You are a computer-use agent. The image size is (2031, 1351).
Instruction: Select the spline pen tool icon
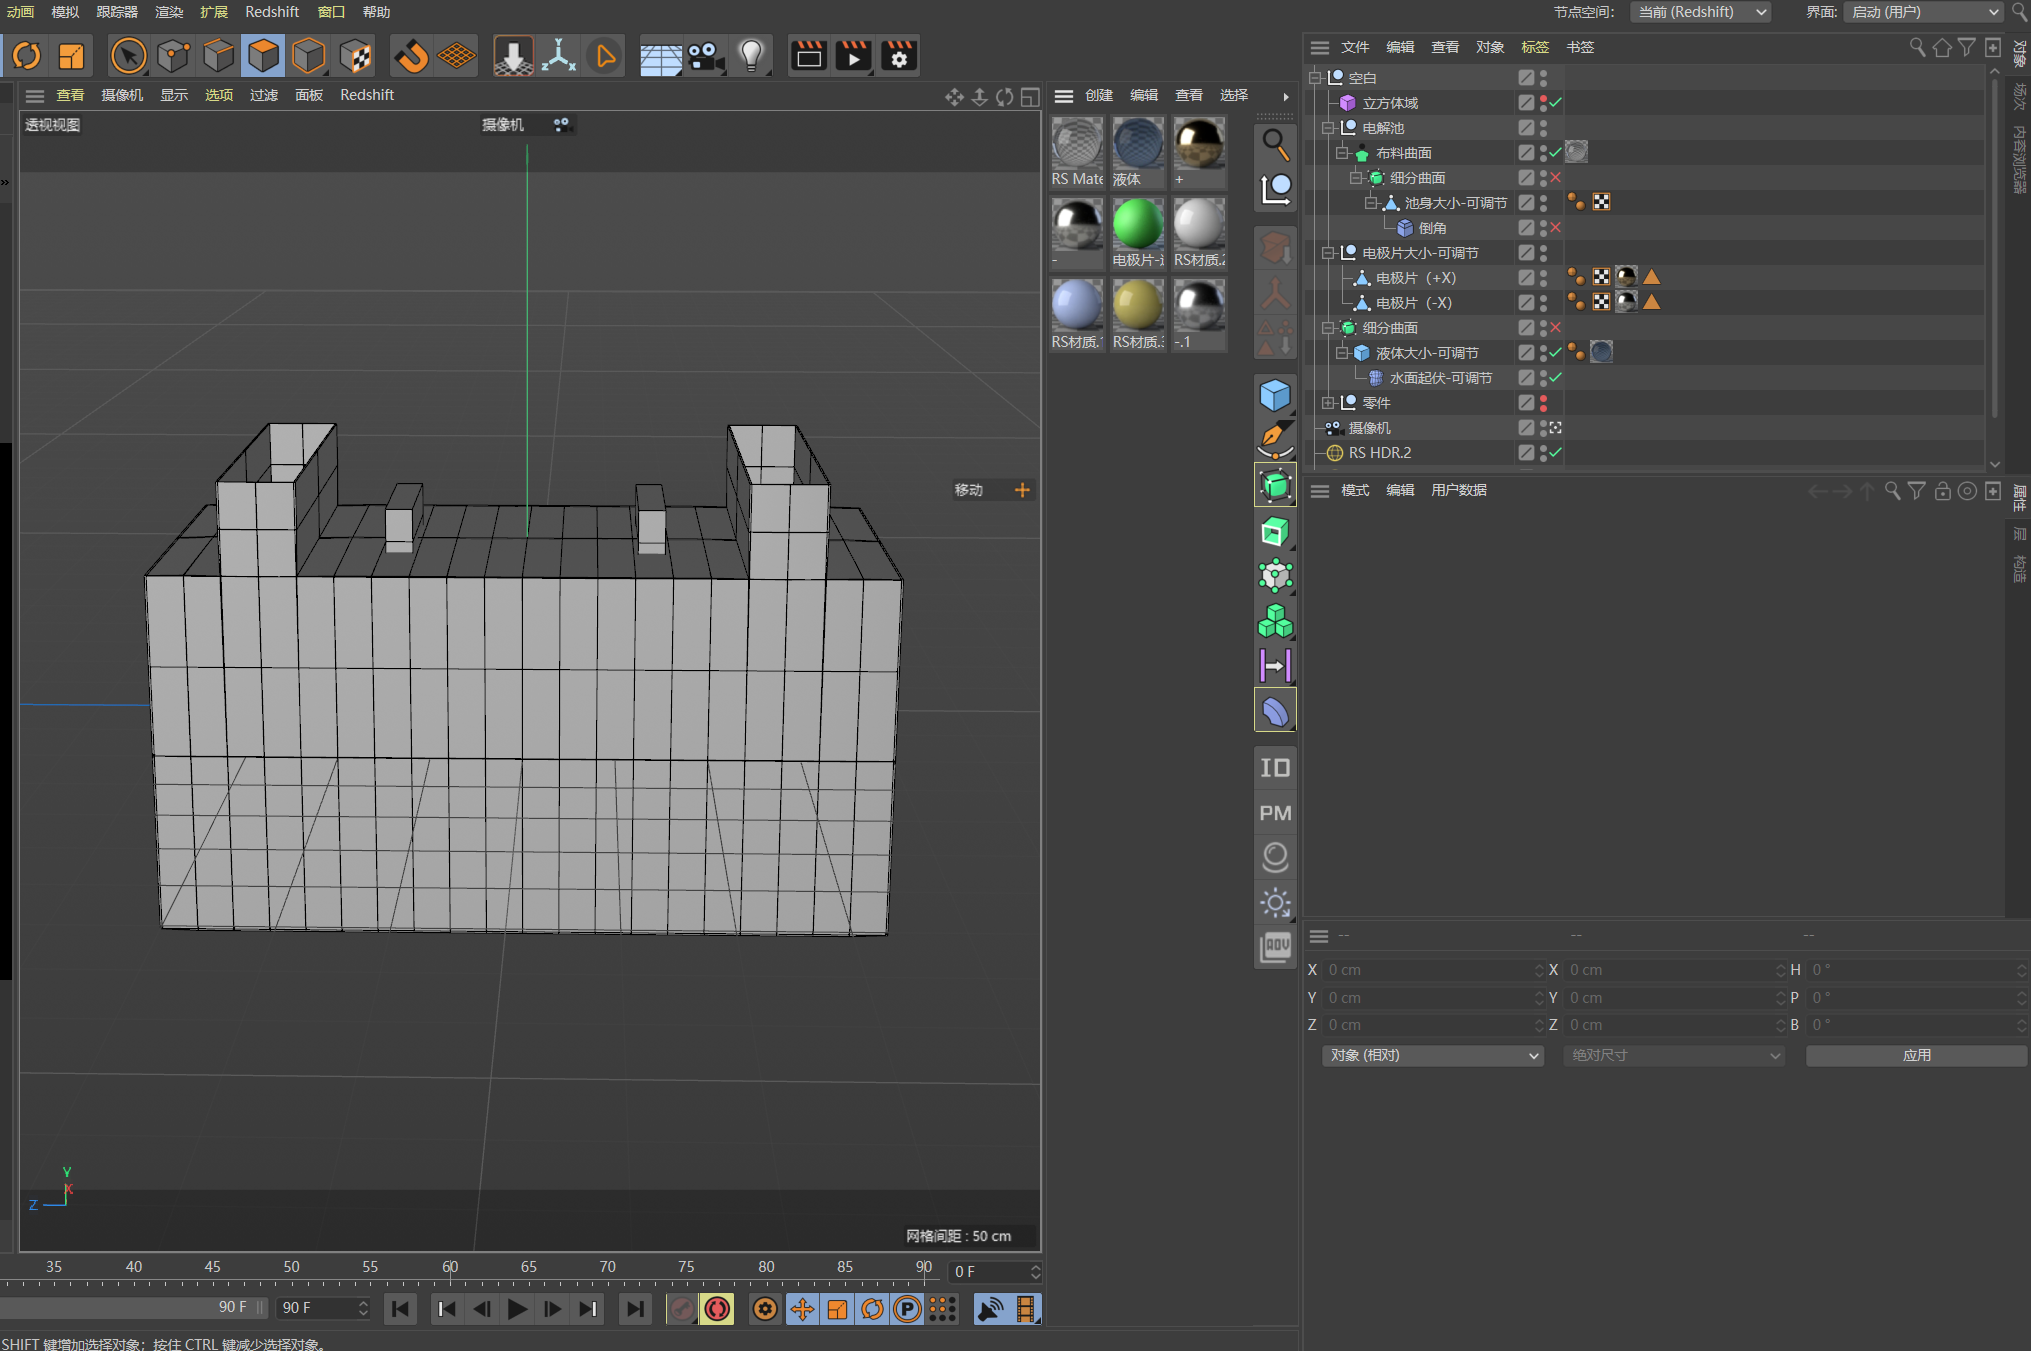1275,439
